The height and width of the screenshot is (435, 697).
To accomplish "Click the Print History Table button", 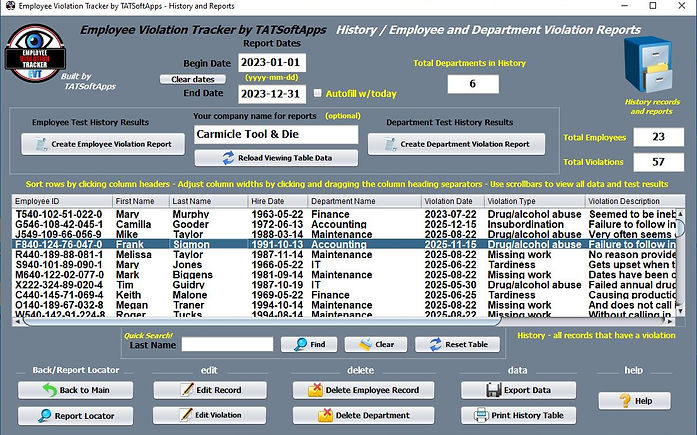I will pos(518,415).
